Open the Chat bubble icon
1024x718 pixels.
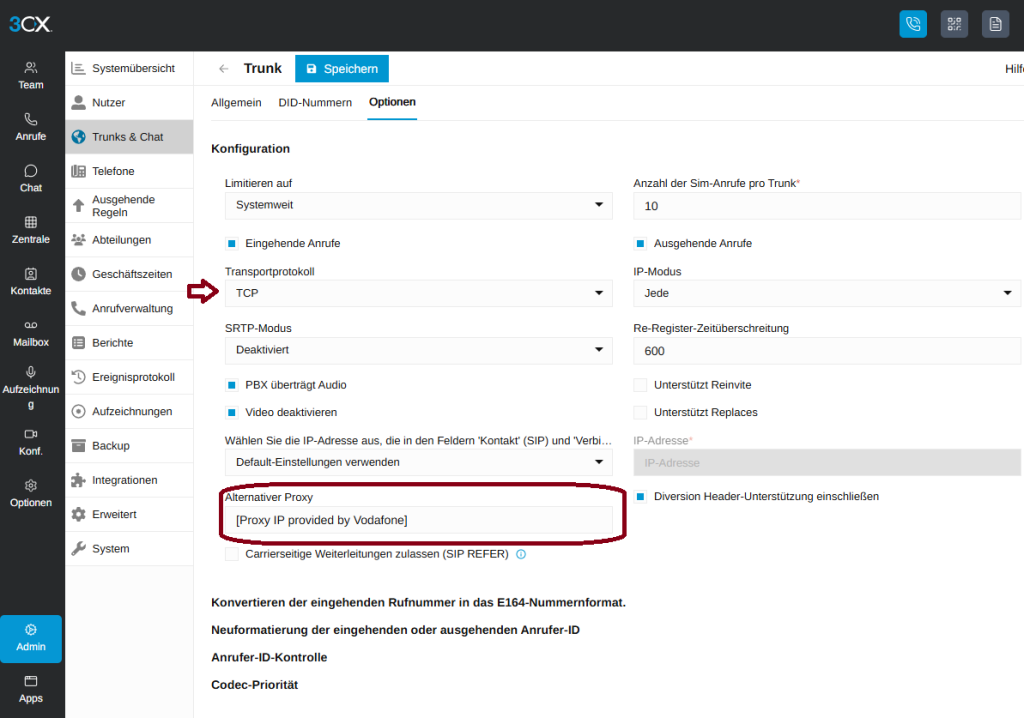pos(31,171)
